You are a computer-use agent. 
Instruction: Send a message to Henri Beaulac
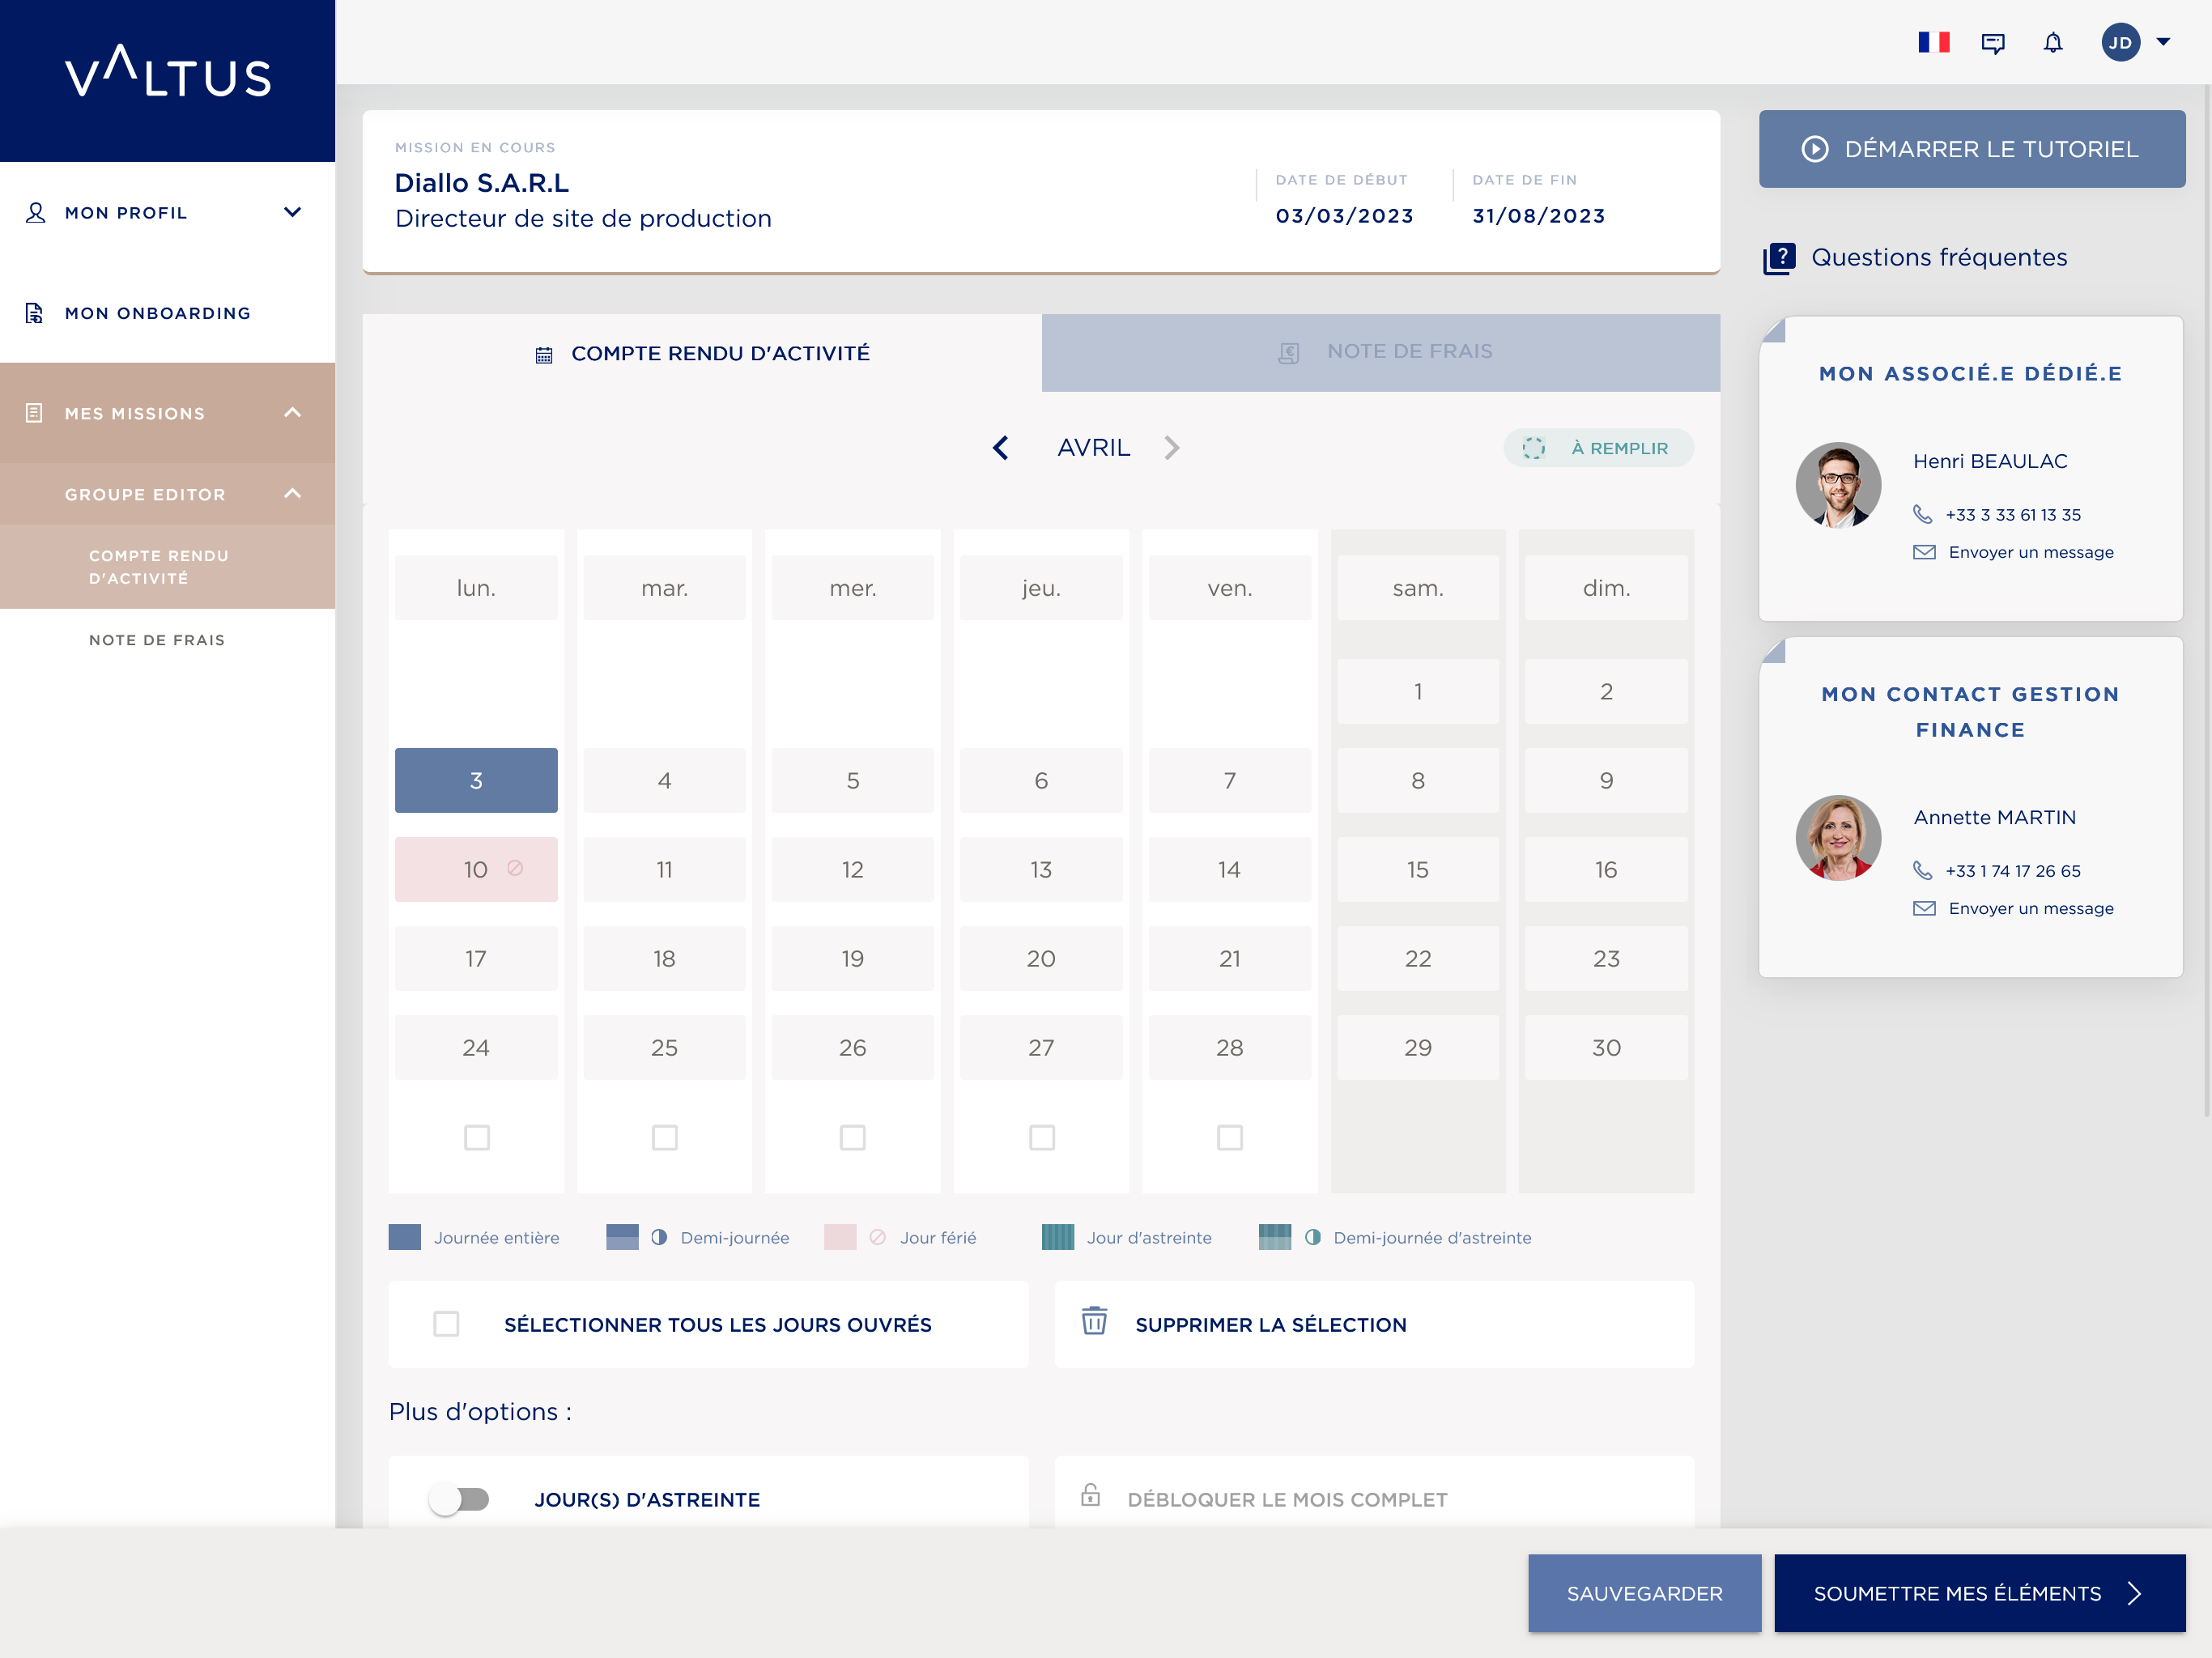2030,552
